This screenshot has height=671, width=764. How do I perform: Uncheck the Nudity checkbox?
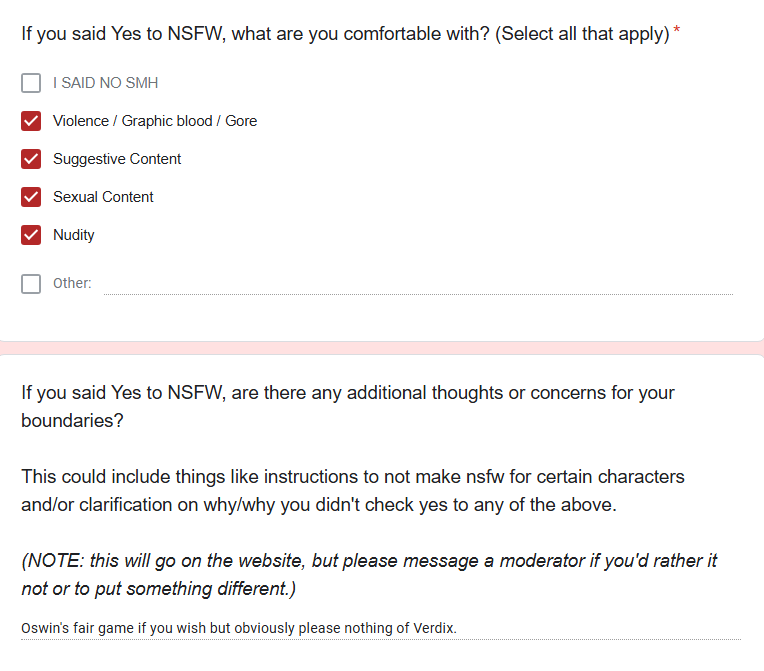coord(31,235)
